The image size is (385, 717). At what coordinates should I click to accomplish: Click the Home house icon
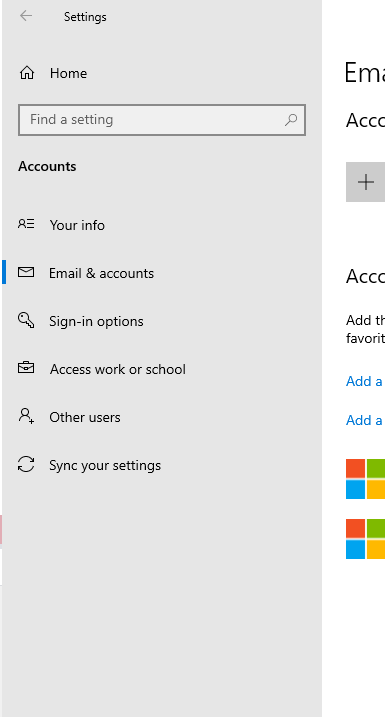point(27,73)
